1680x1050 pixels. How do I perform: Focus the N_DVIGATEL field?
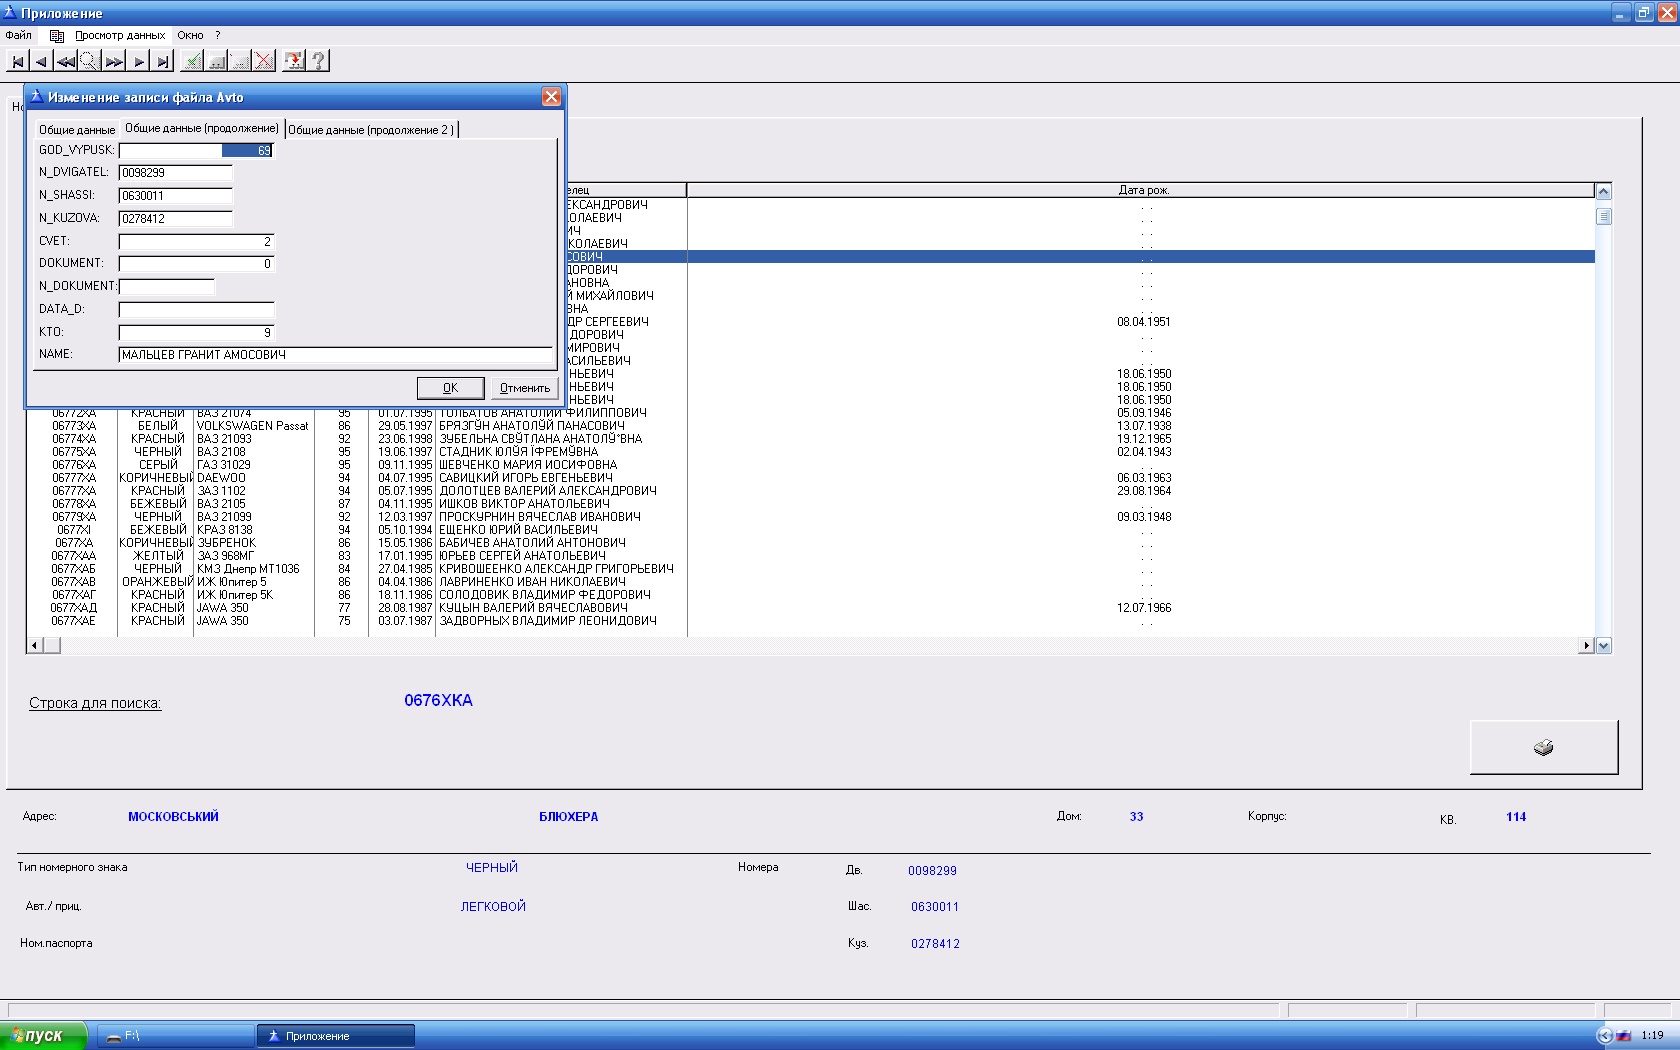tap(176, 173)
